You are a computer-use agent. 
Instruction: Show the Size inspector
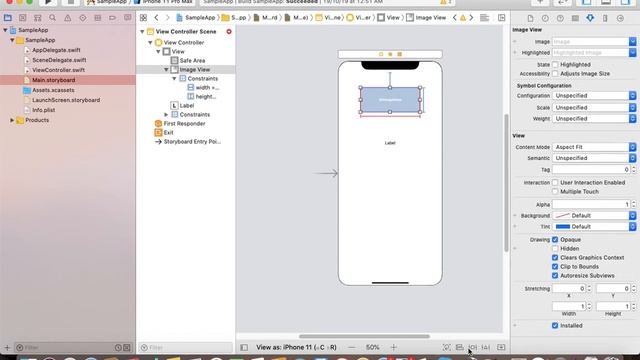coord(605,18)
